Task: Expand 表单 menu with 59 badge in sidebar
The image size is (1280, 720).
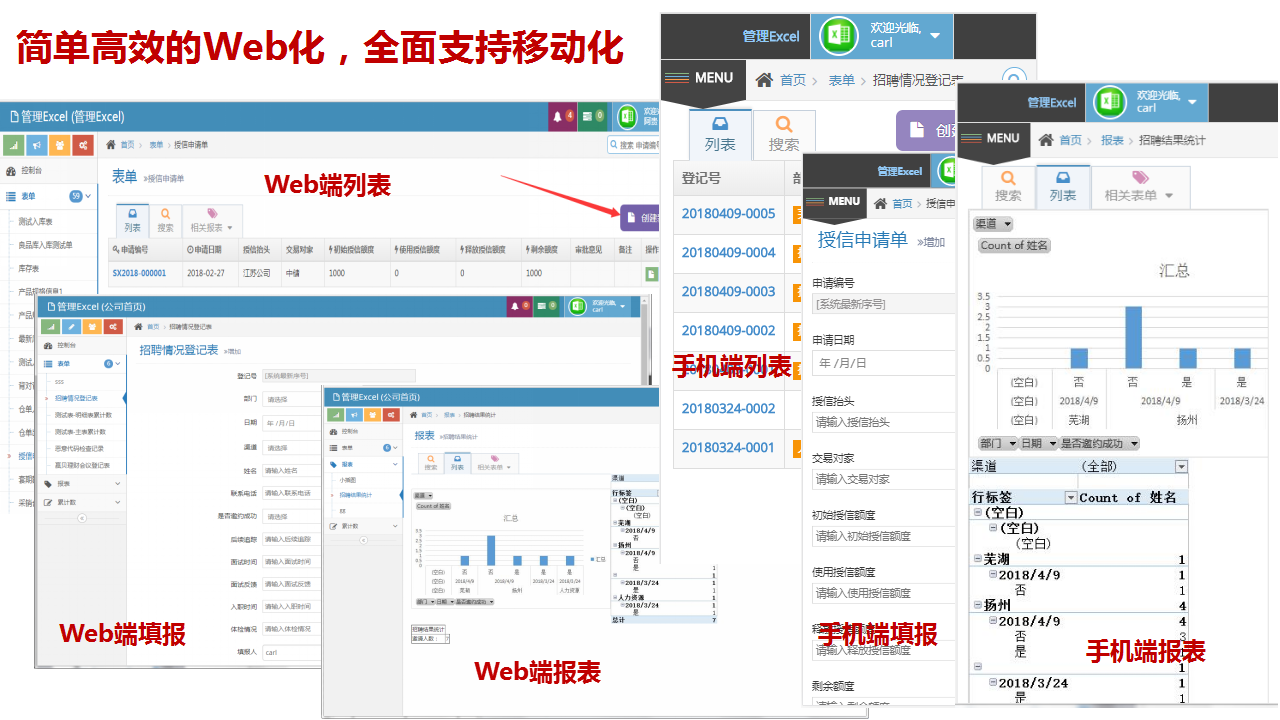Action: [48, 196]
